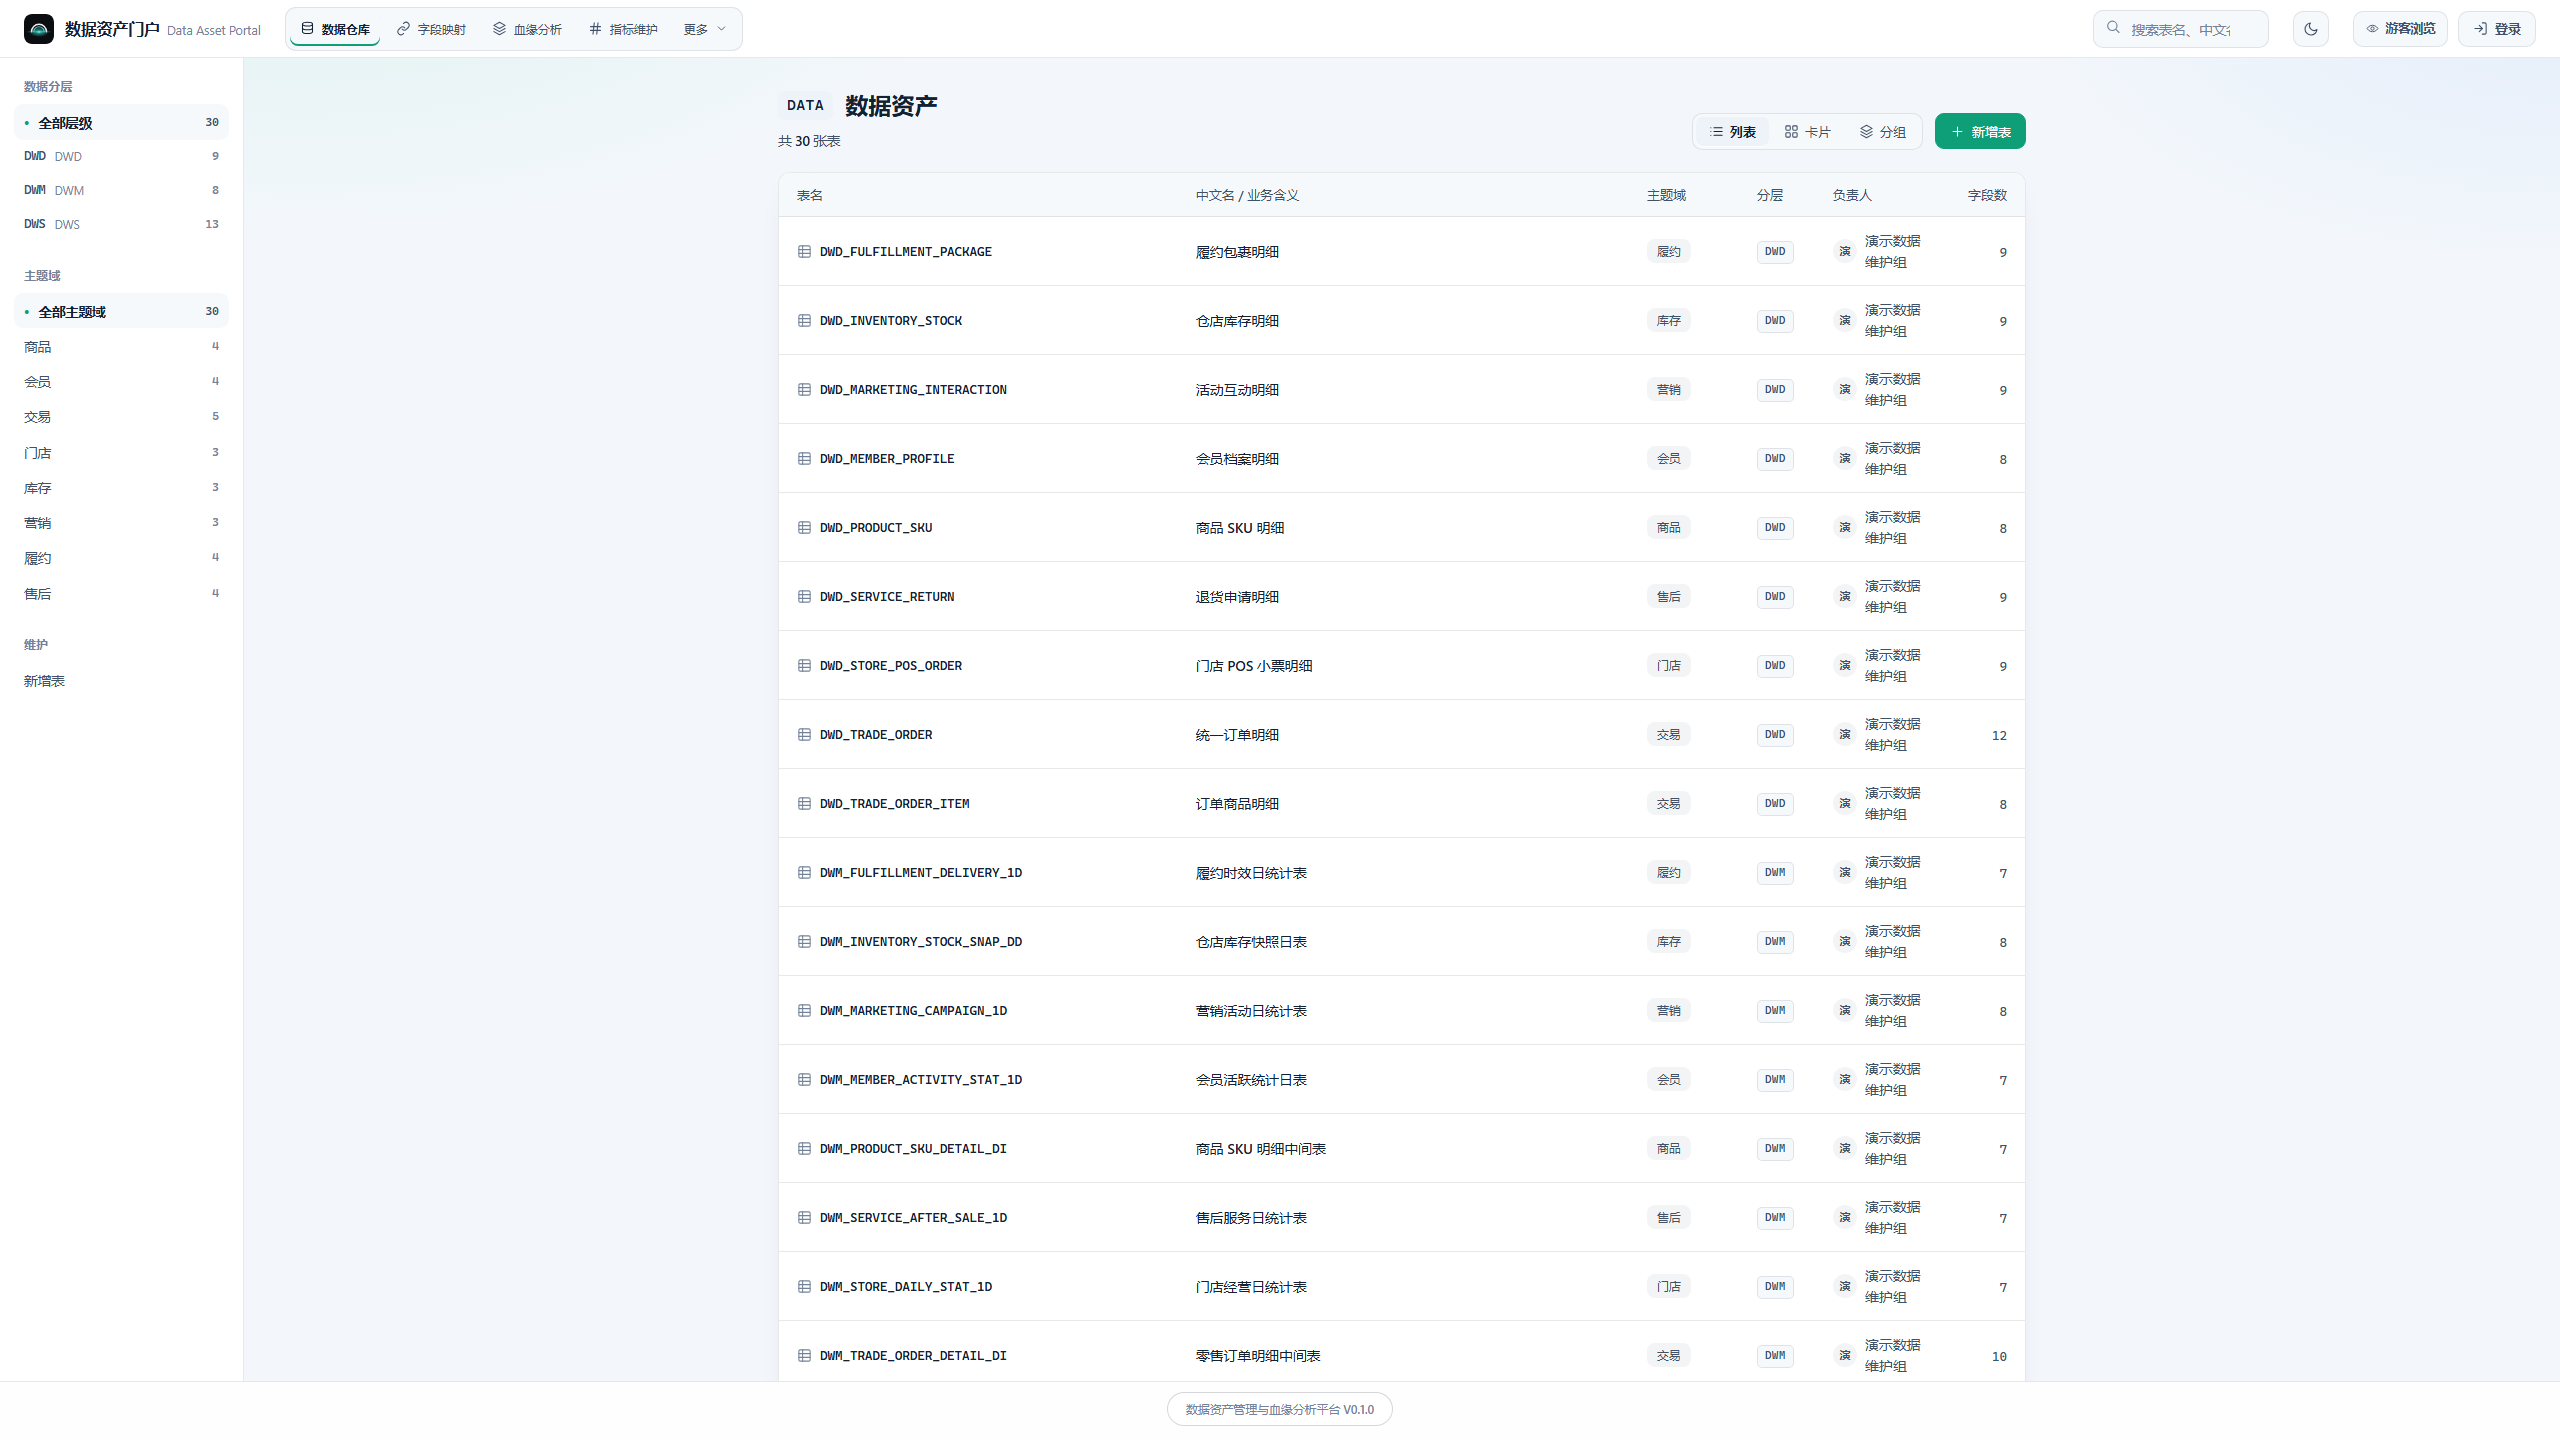
Task: Switch to 列表 list view
Action: click(1733, 132)
